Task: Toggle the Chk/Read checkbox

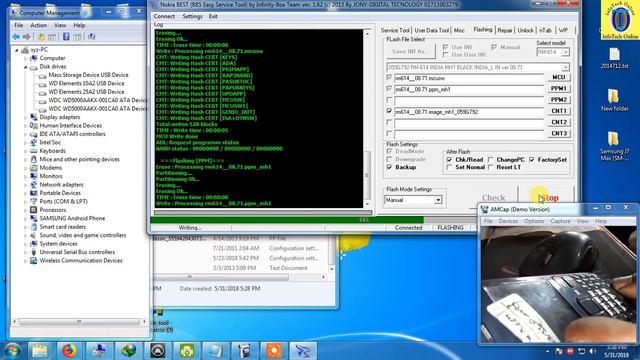Action: 449,160
